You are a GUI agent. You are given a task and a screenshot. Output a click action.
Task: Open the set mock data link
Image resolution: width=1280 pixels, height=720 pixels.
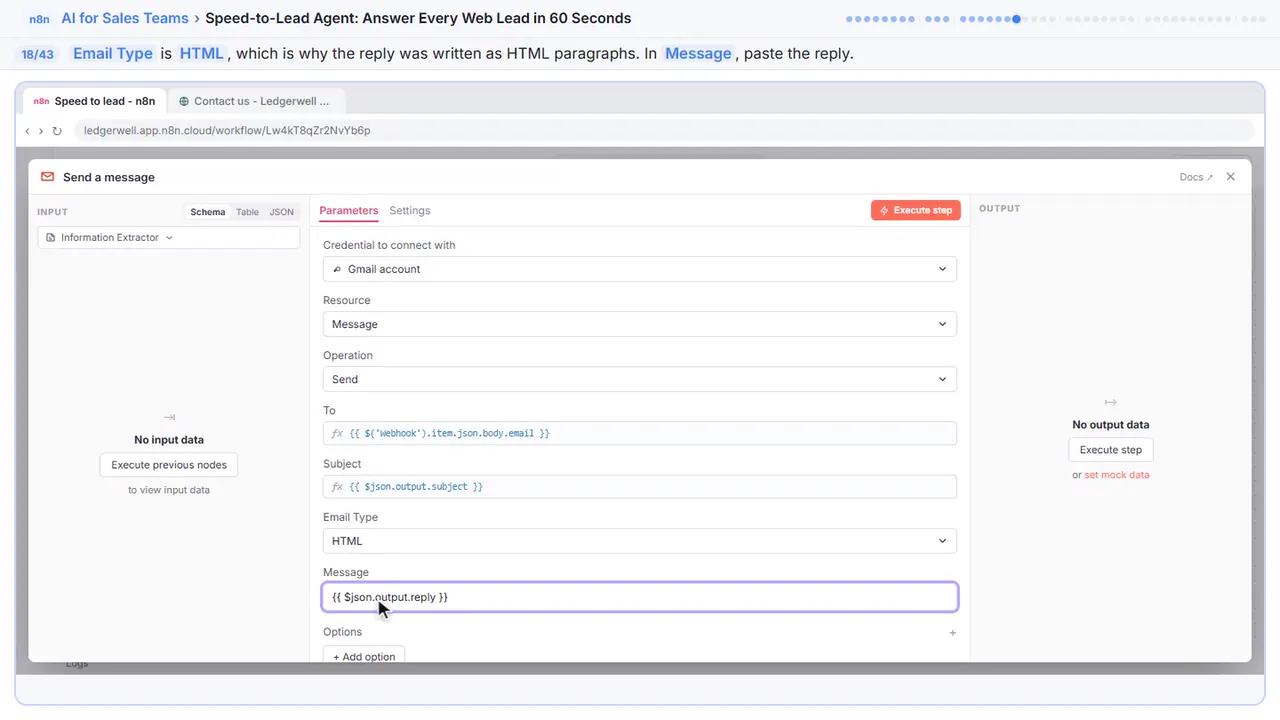pos(1117,475)
